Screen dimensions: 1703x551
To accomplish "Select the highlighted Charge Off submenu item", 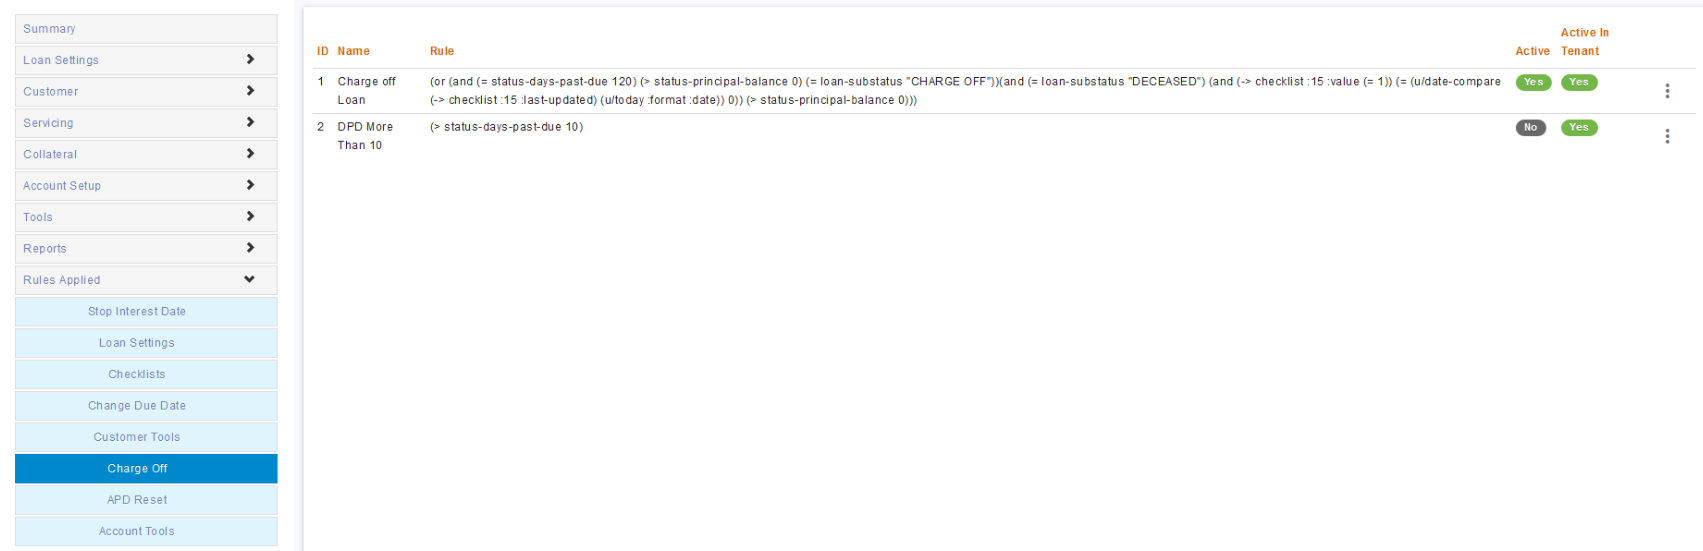I will tap(146, 468).
